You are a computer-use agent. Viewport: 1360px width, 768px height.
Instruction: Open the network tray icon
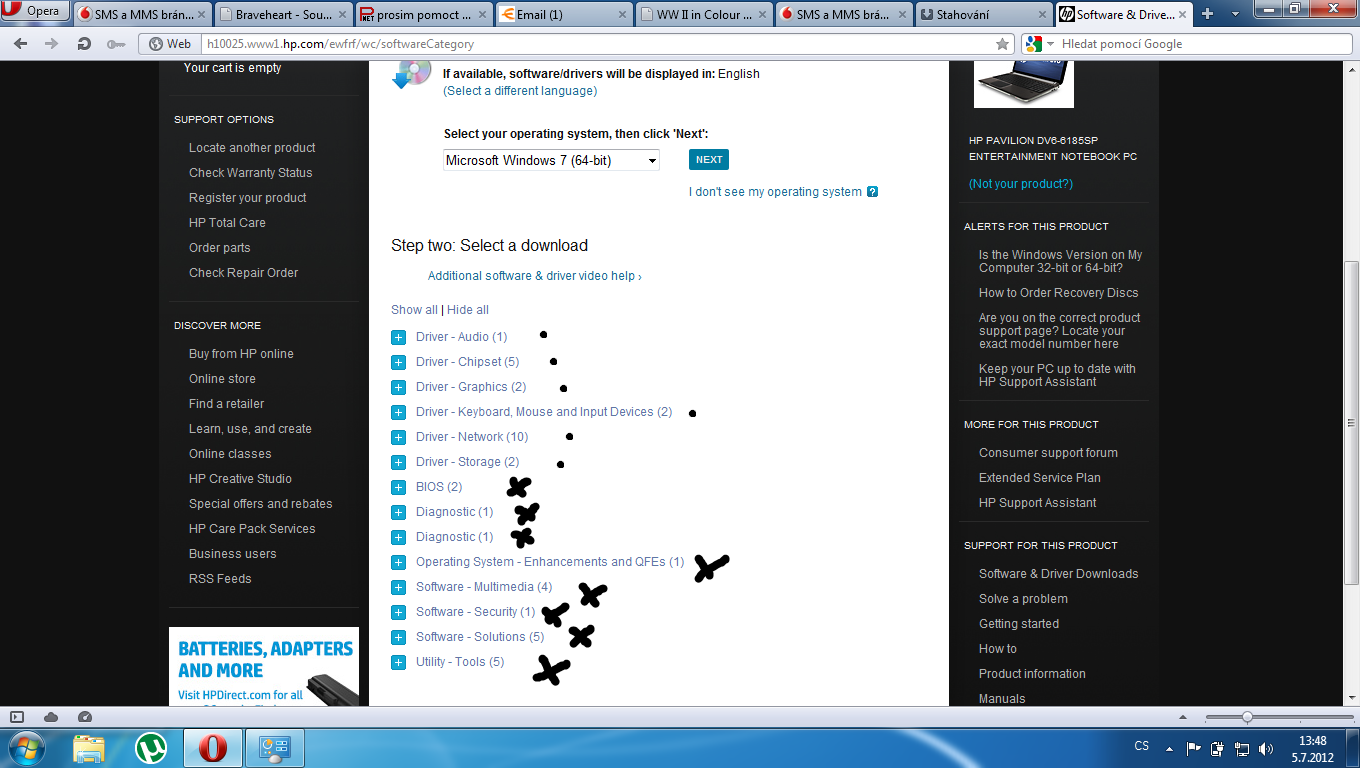[1241, 748]
